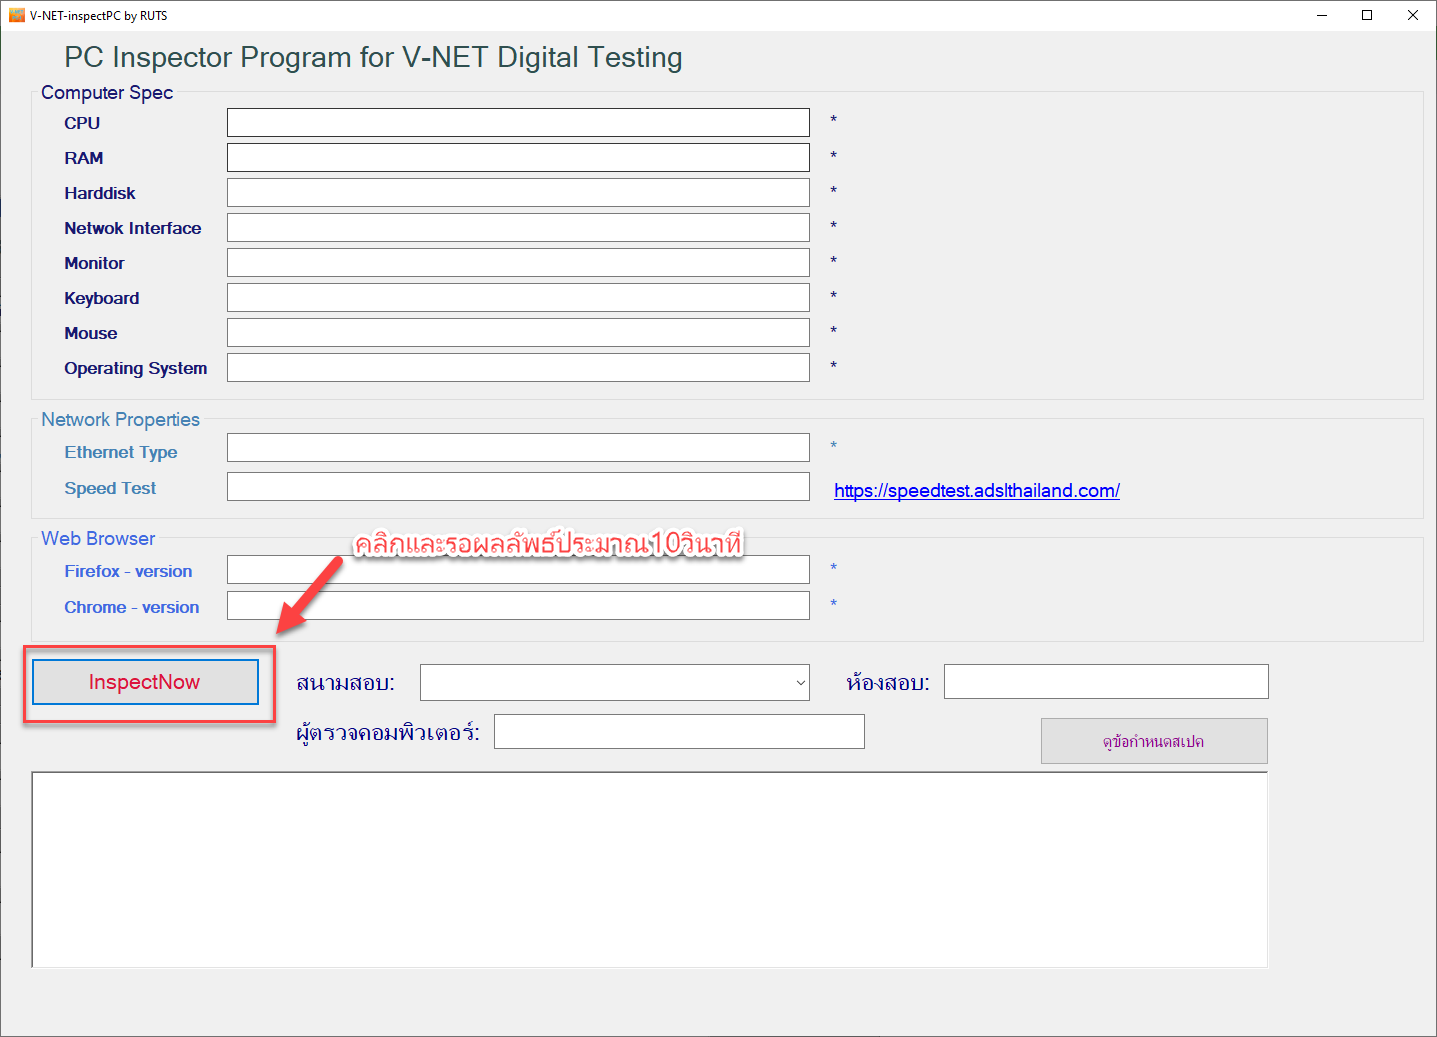Select the ผู้ตรวจคอมพิวเตอร์ input field

pyautogui.click(x=678, y=731)
